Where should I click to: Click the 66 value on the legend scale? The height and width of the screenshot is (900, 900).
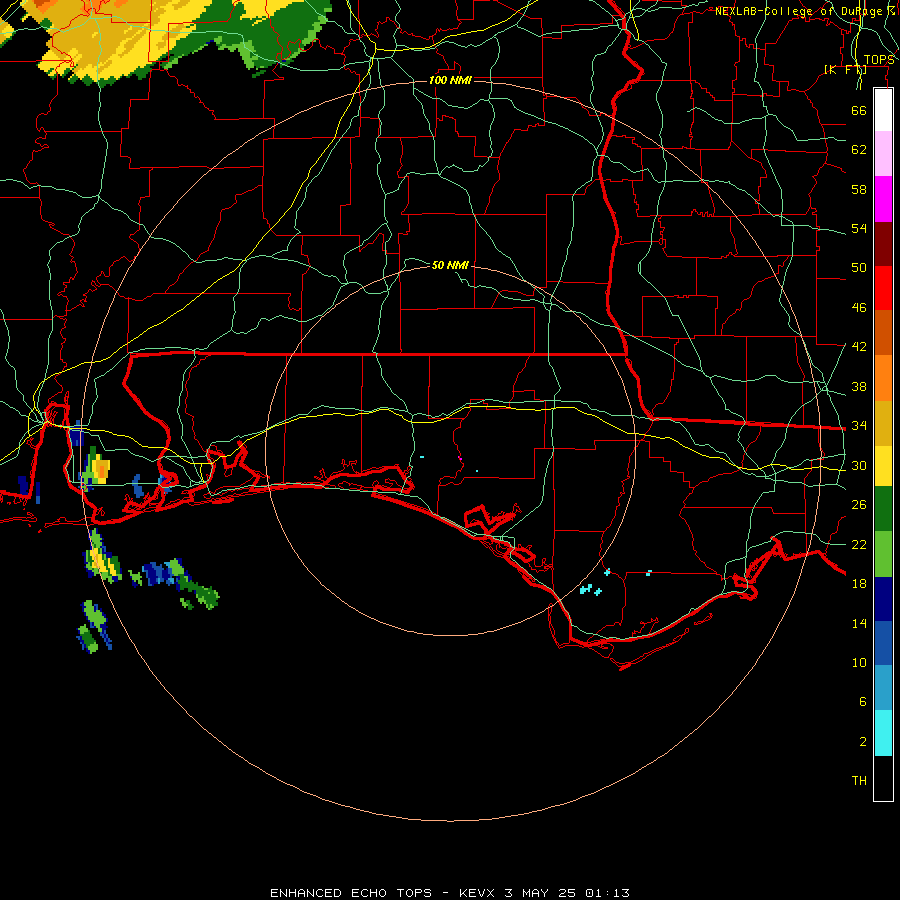click(x=859, y=110)
